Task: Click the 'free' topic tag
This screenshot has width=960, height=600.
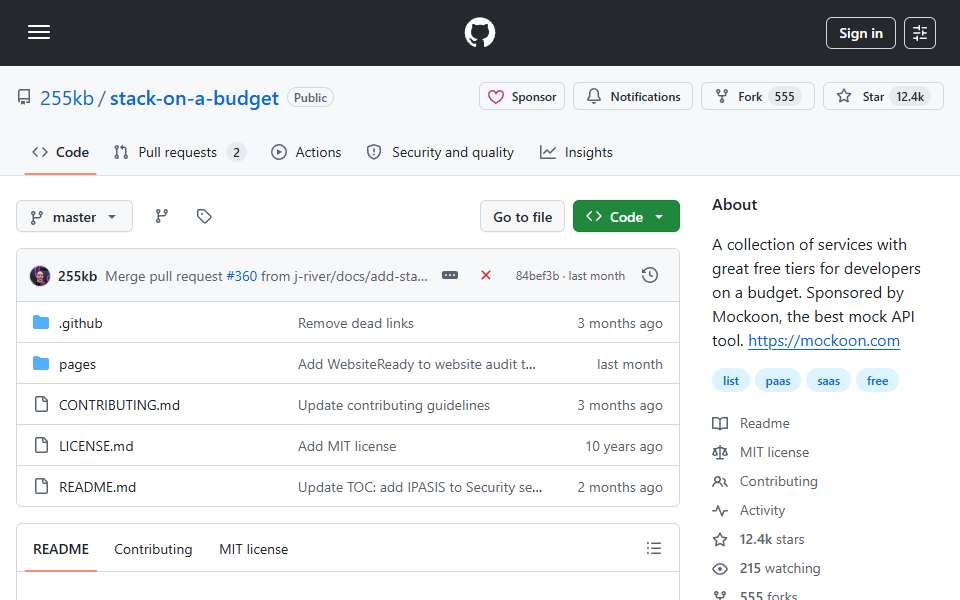Action: 877,381
